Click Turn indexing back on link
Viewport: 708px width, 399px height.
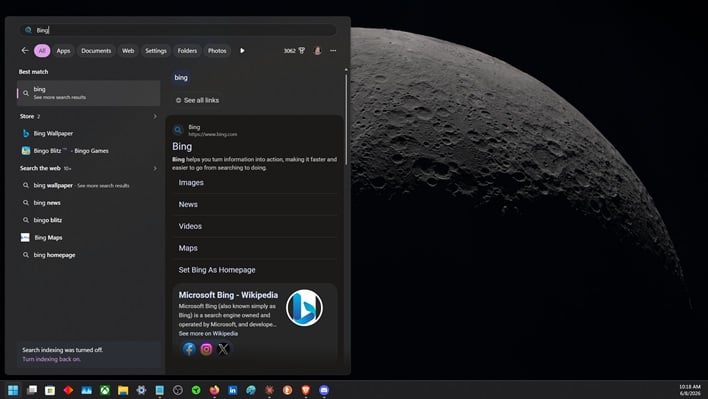(x=51, y=359)
